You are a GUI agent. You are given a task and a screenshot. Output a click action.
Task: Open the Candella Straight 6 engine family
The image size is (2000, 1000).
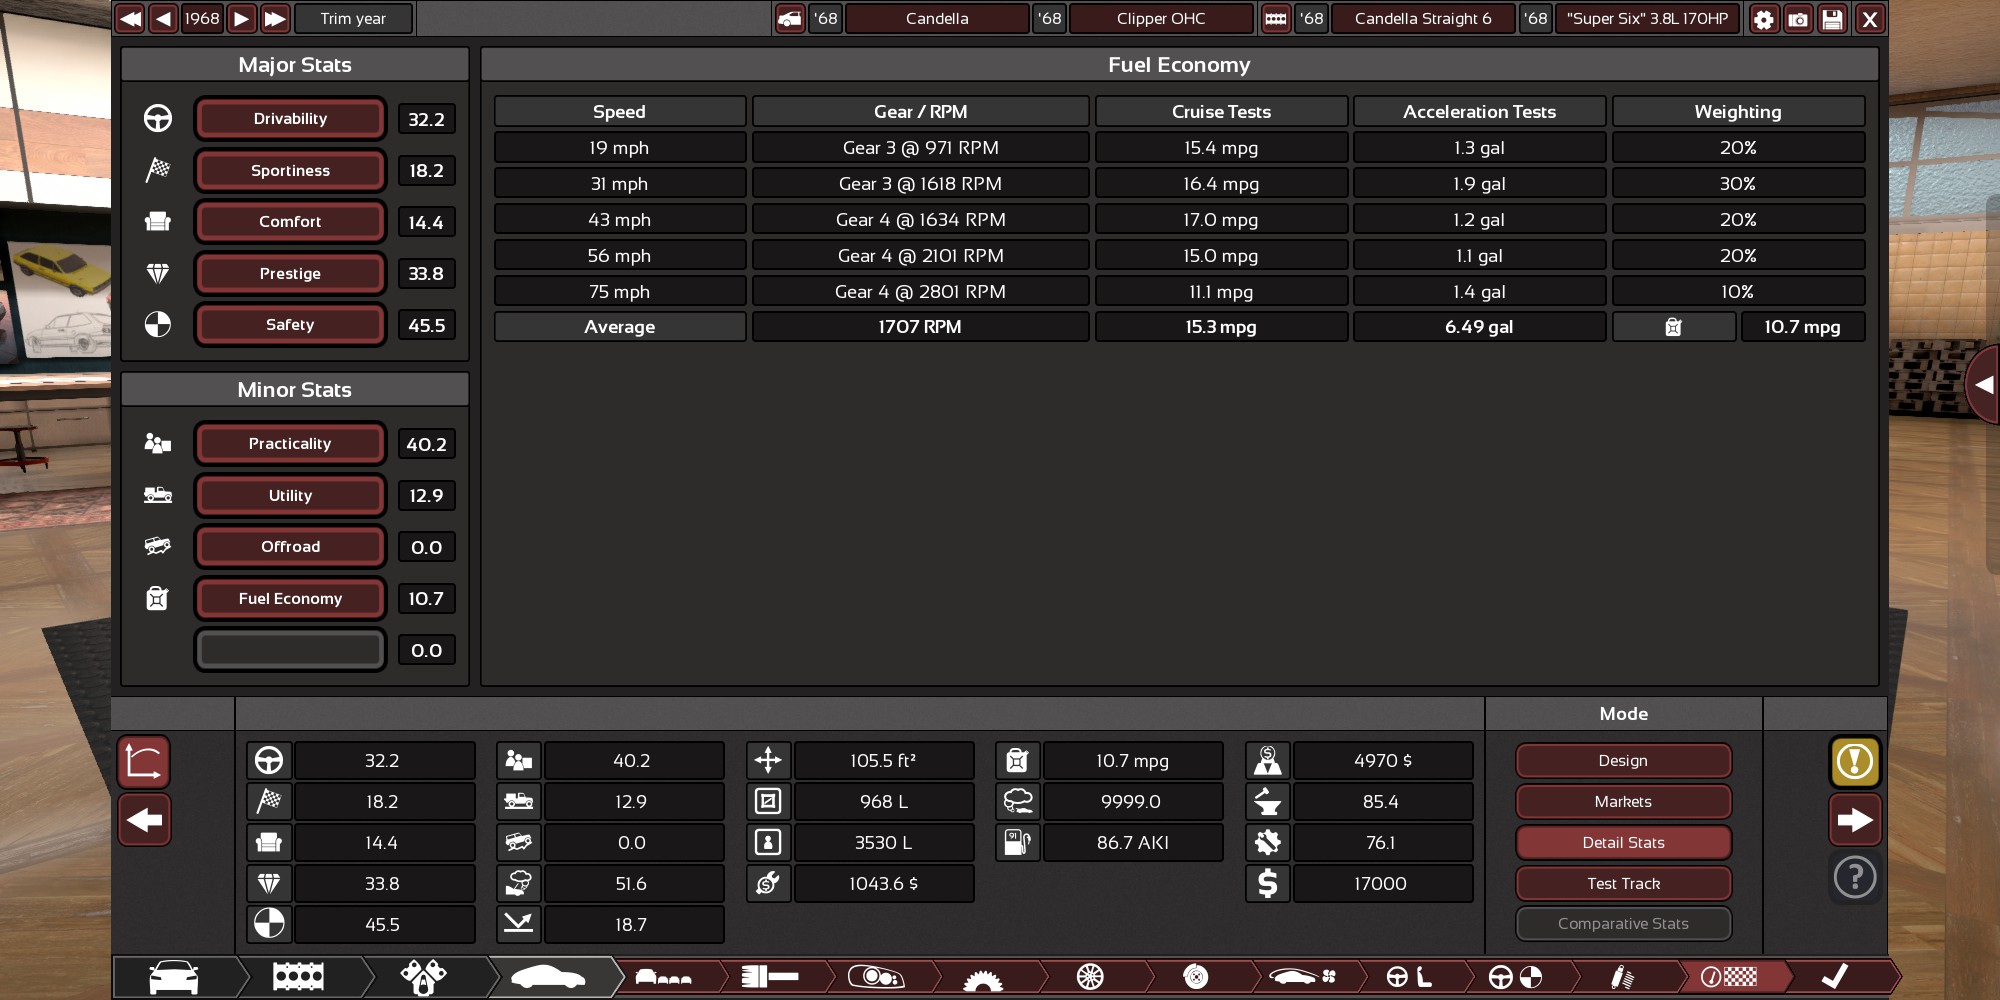[x=1423, y=18]
